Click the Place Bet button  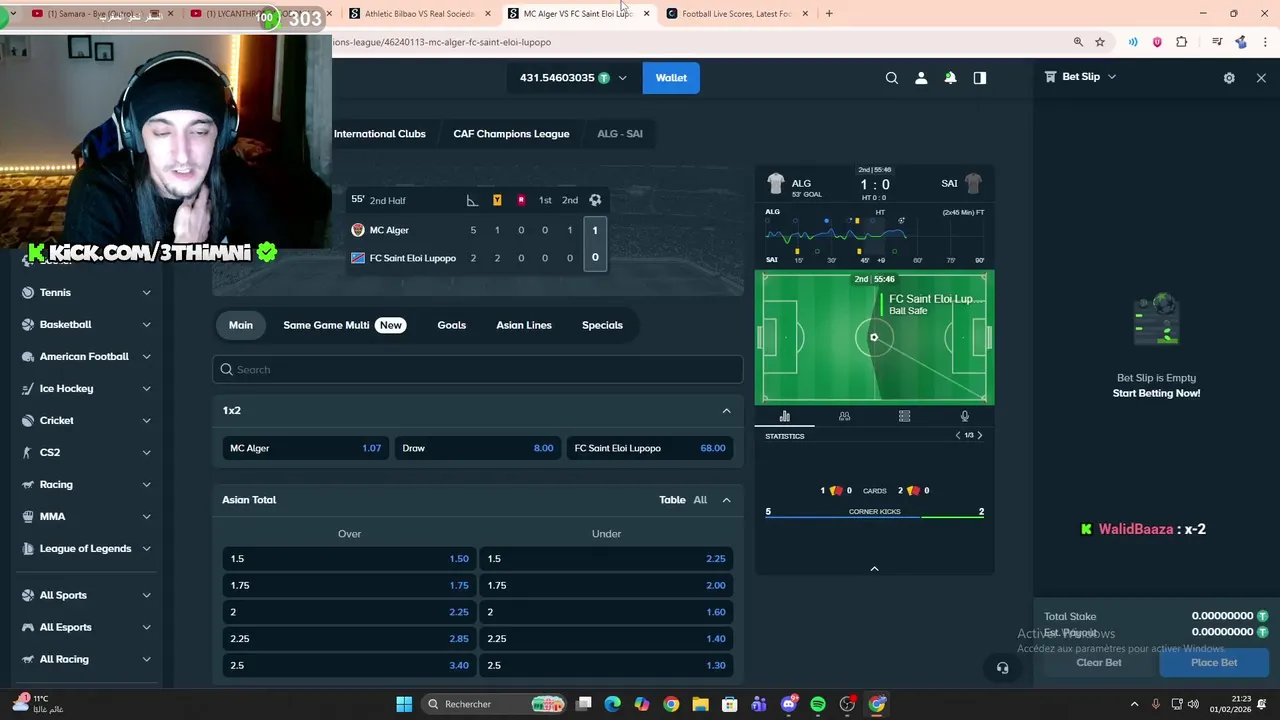click(x=1214, y=663)
